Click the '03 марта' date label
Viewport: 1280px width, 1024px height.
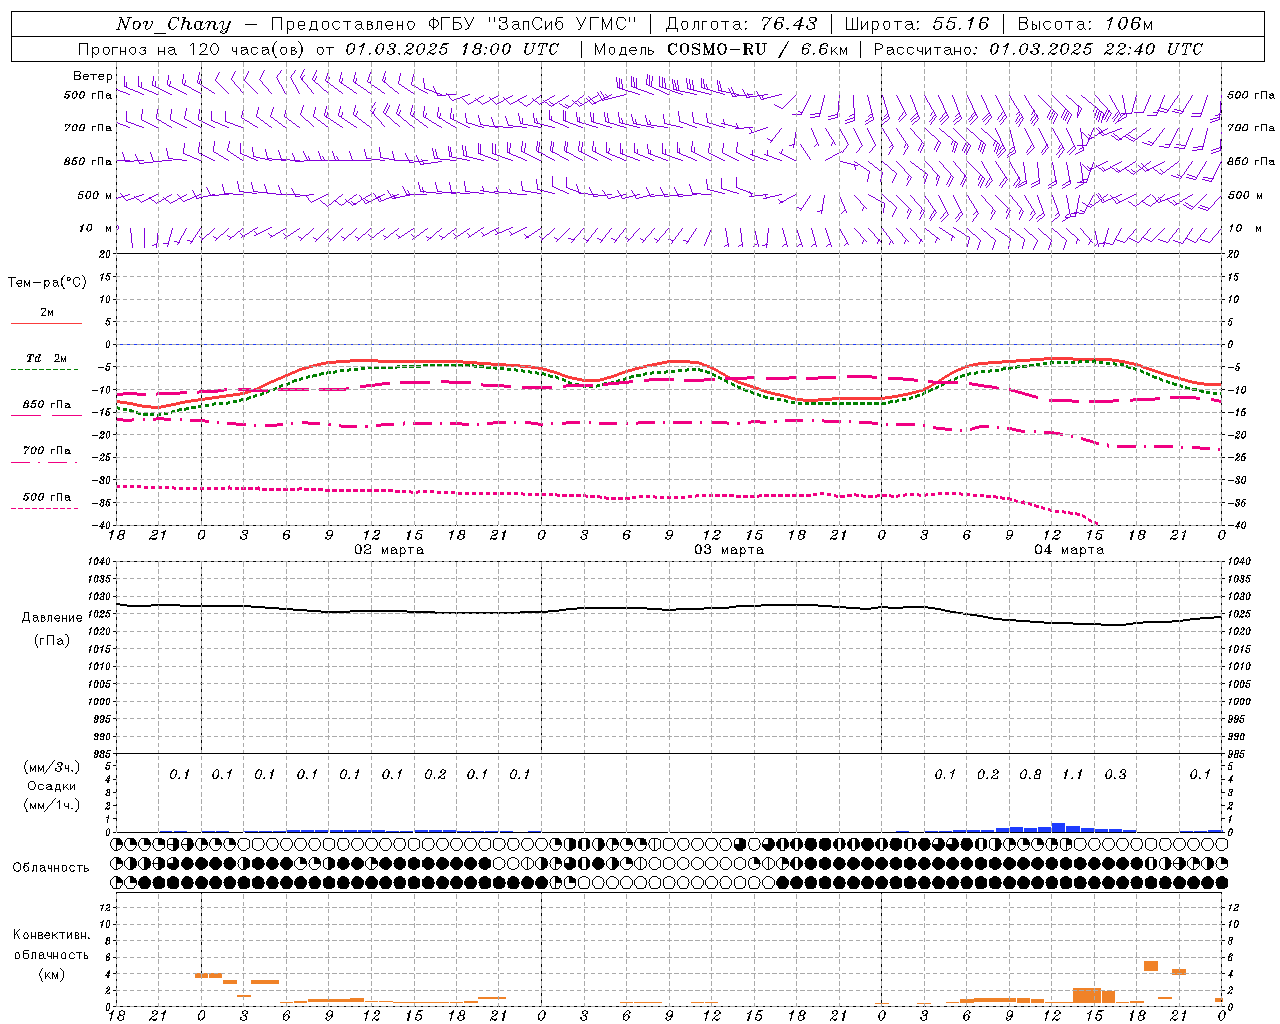tap(729, 550)
